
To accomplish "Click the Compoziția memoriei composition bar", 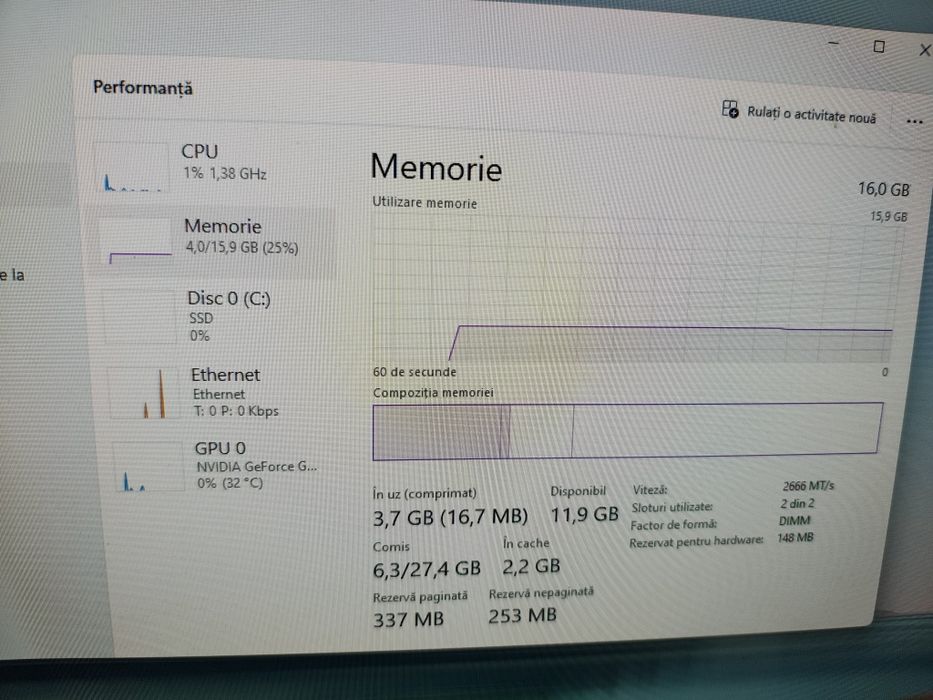I will coord(628,431).
